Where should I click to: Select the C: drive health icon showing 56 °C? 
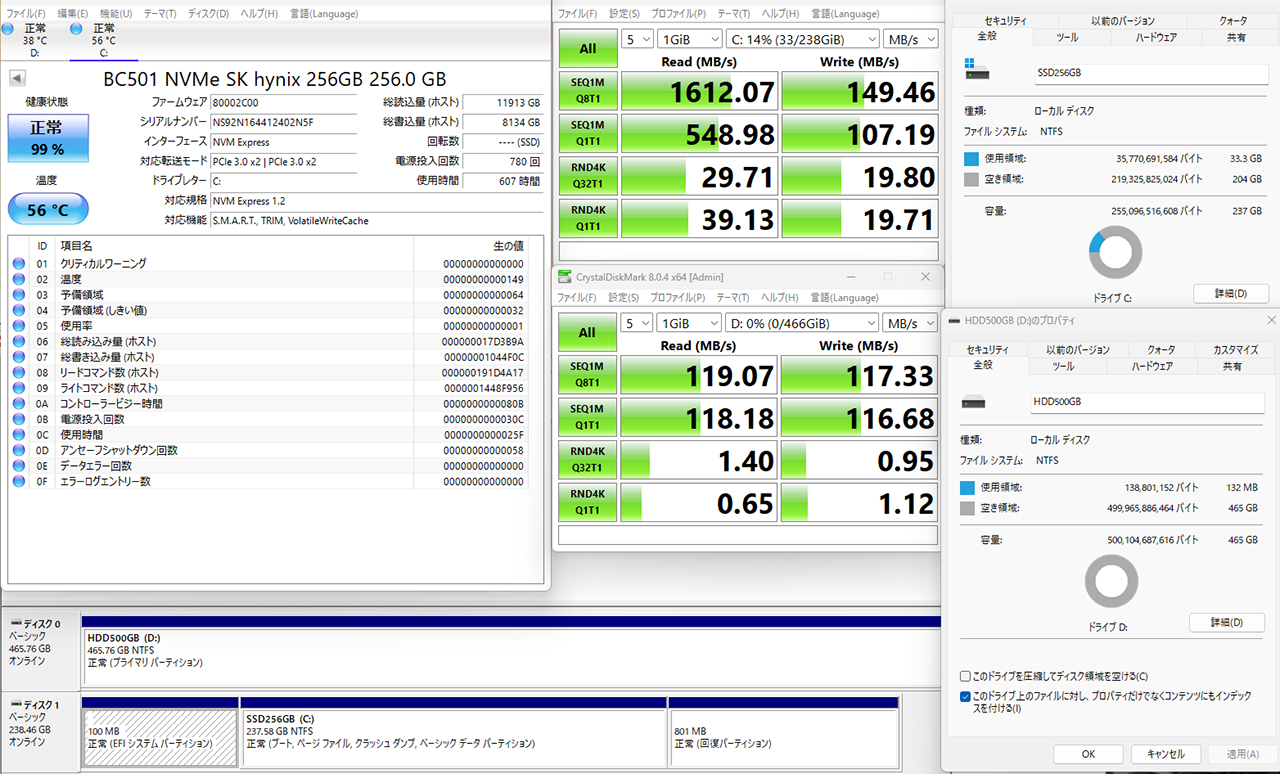coord(77,30)
